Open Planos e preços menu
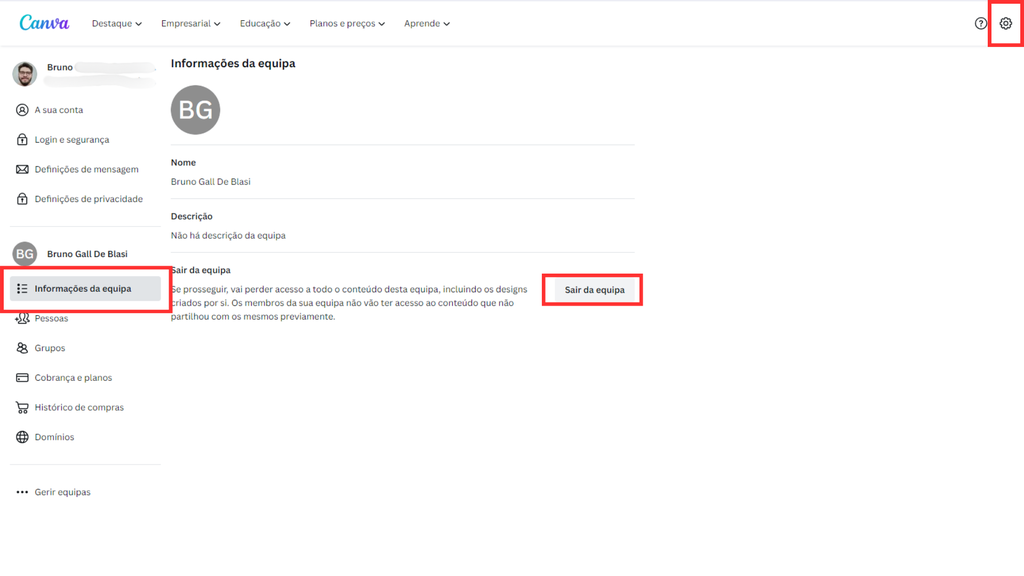This screenshot has width=1024, height=576. click(347, 24)
